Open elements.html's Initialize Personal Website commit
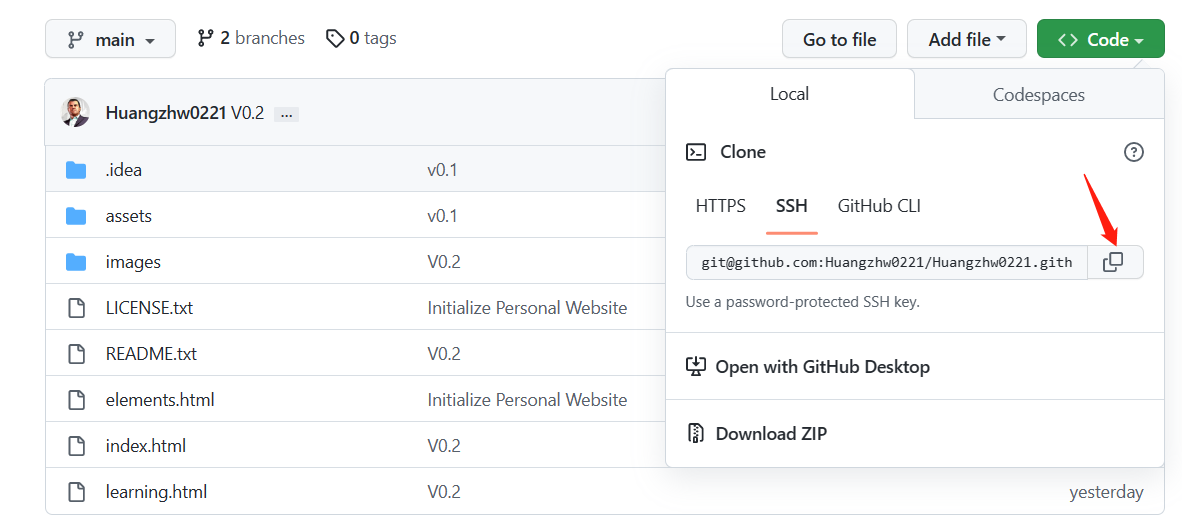Image resolution: width=1182 pixels, height=520 pixels. pos(527,399)
